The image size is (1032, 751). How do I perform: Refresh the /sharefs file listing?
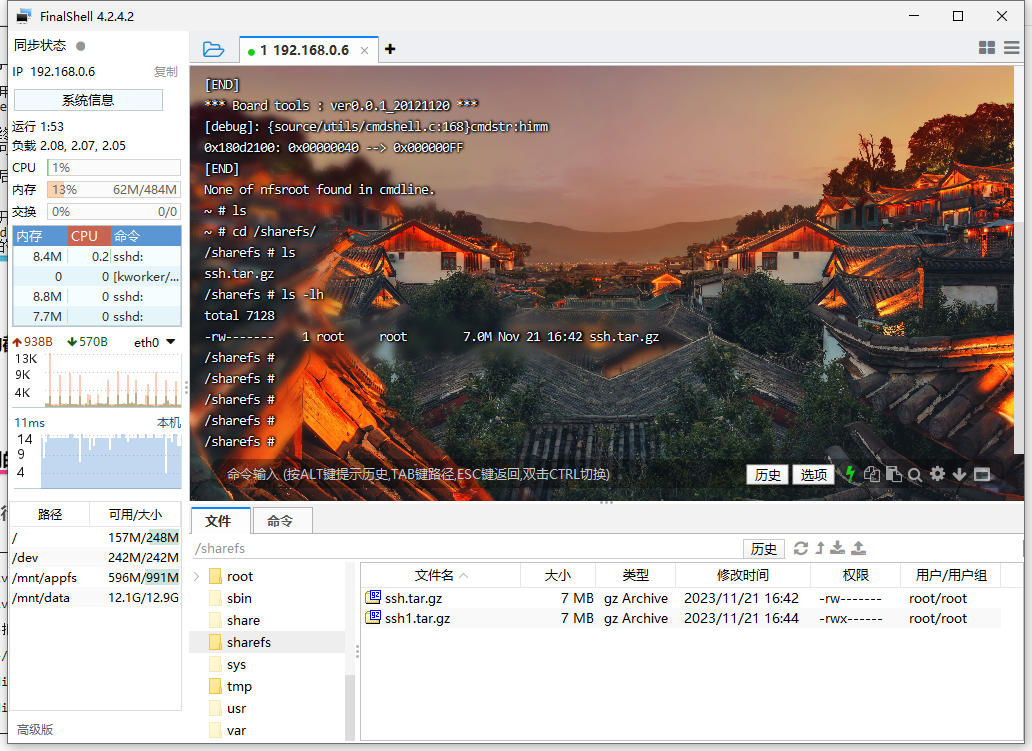[800, 548]
